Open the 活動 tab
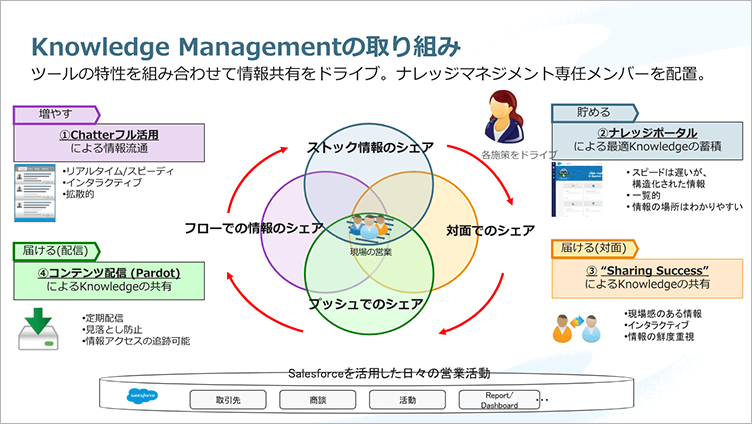 click(406, 399)
